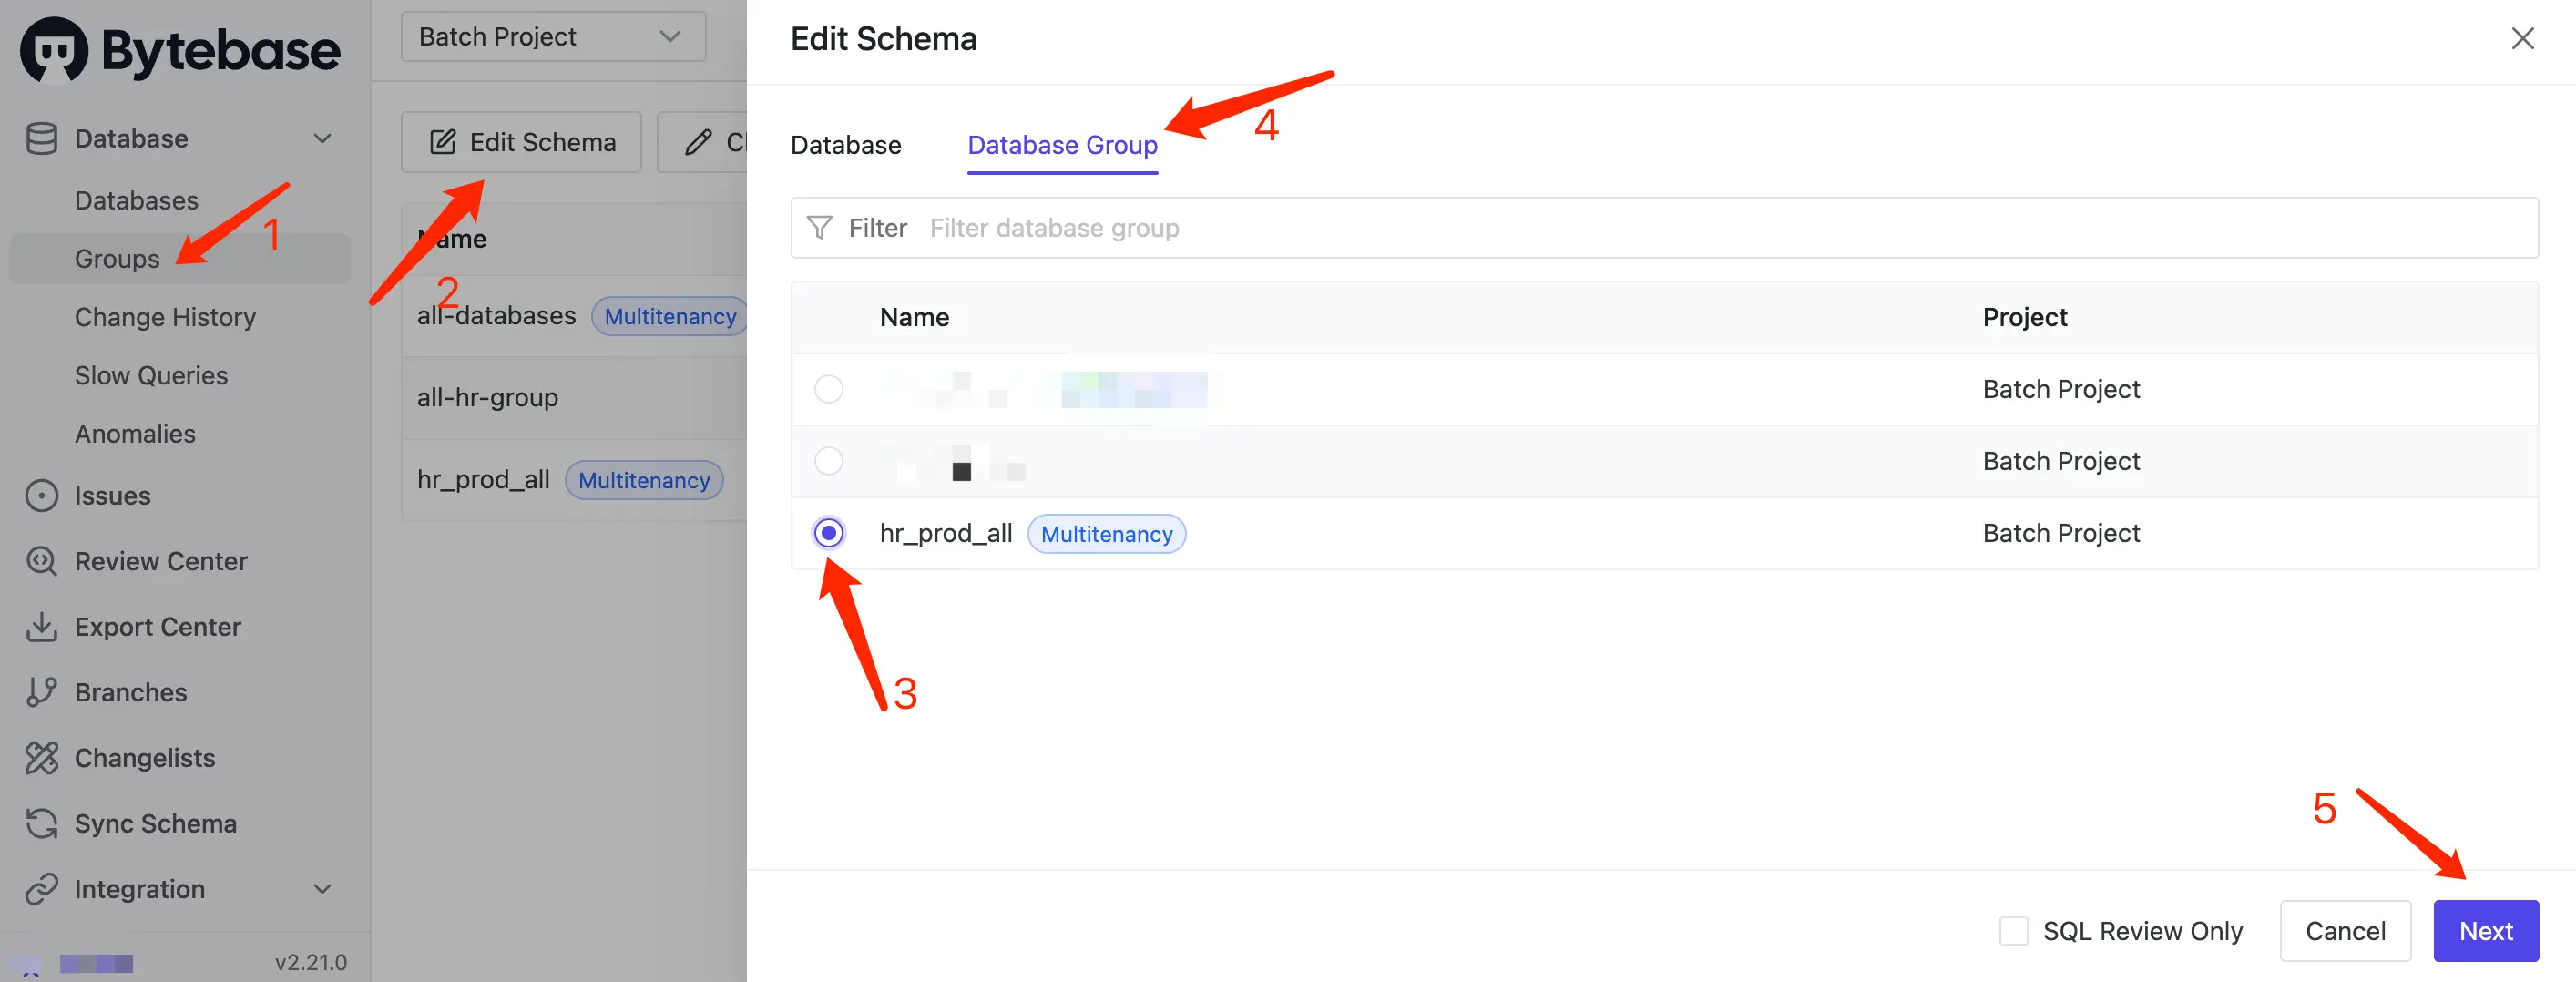Open the Changelists icon
Image resolution: width=2576 pixels, height=982 pixels.
[x=41, y=758]
